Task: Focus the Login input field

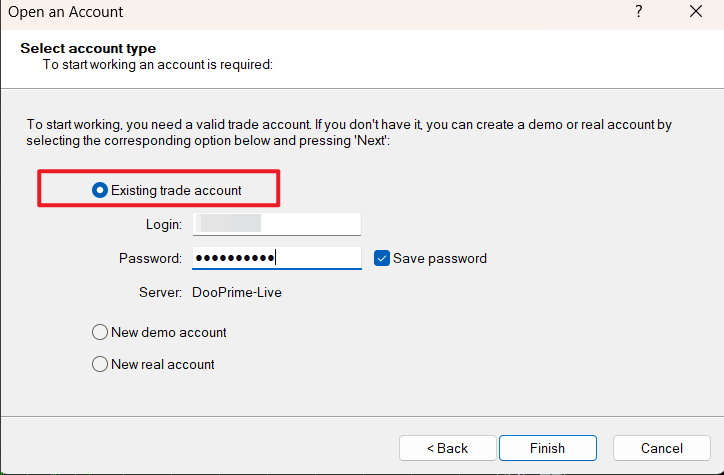Action: pos(277,224)
